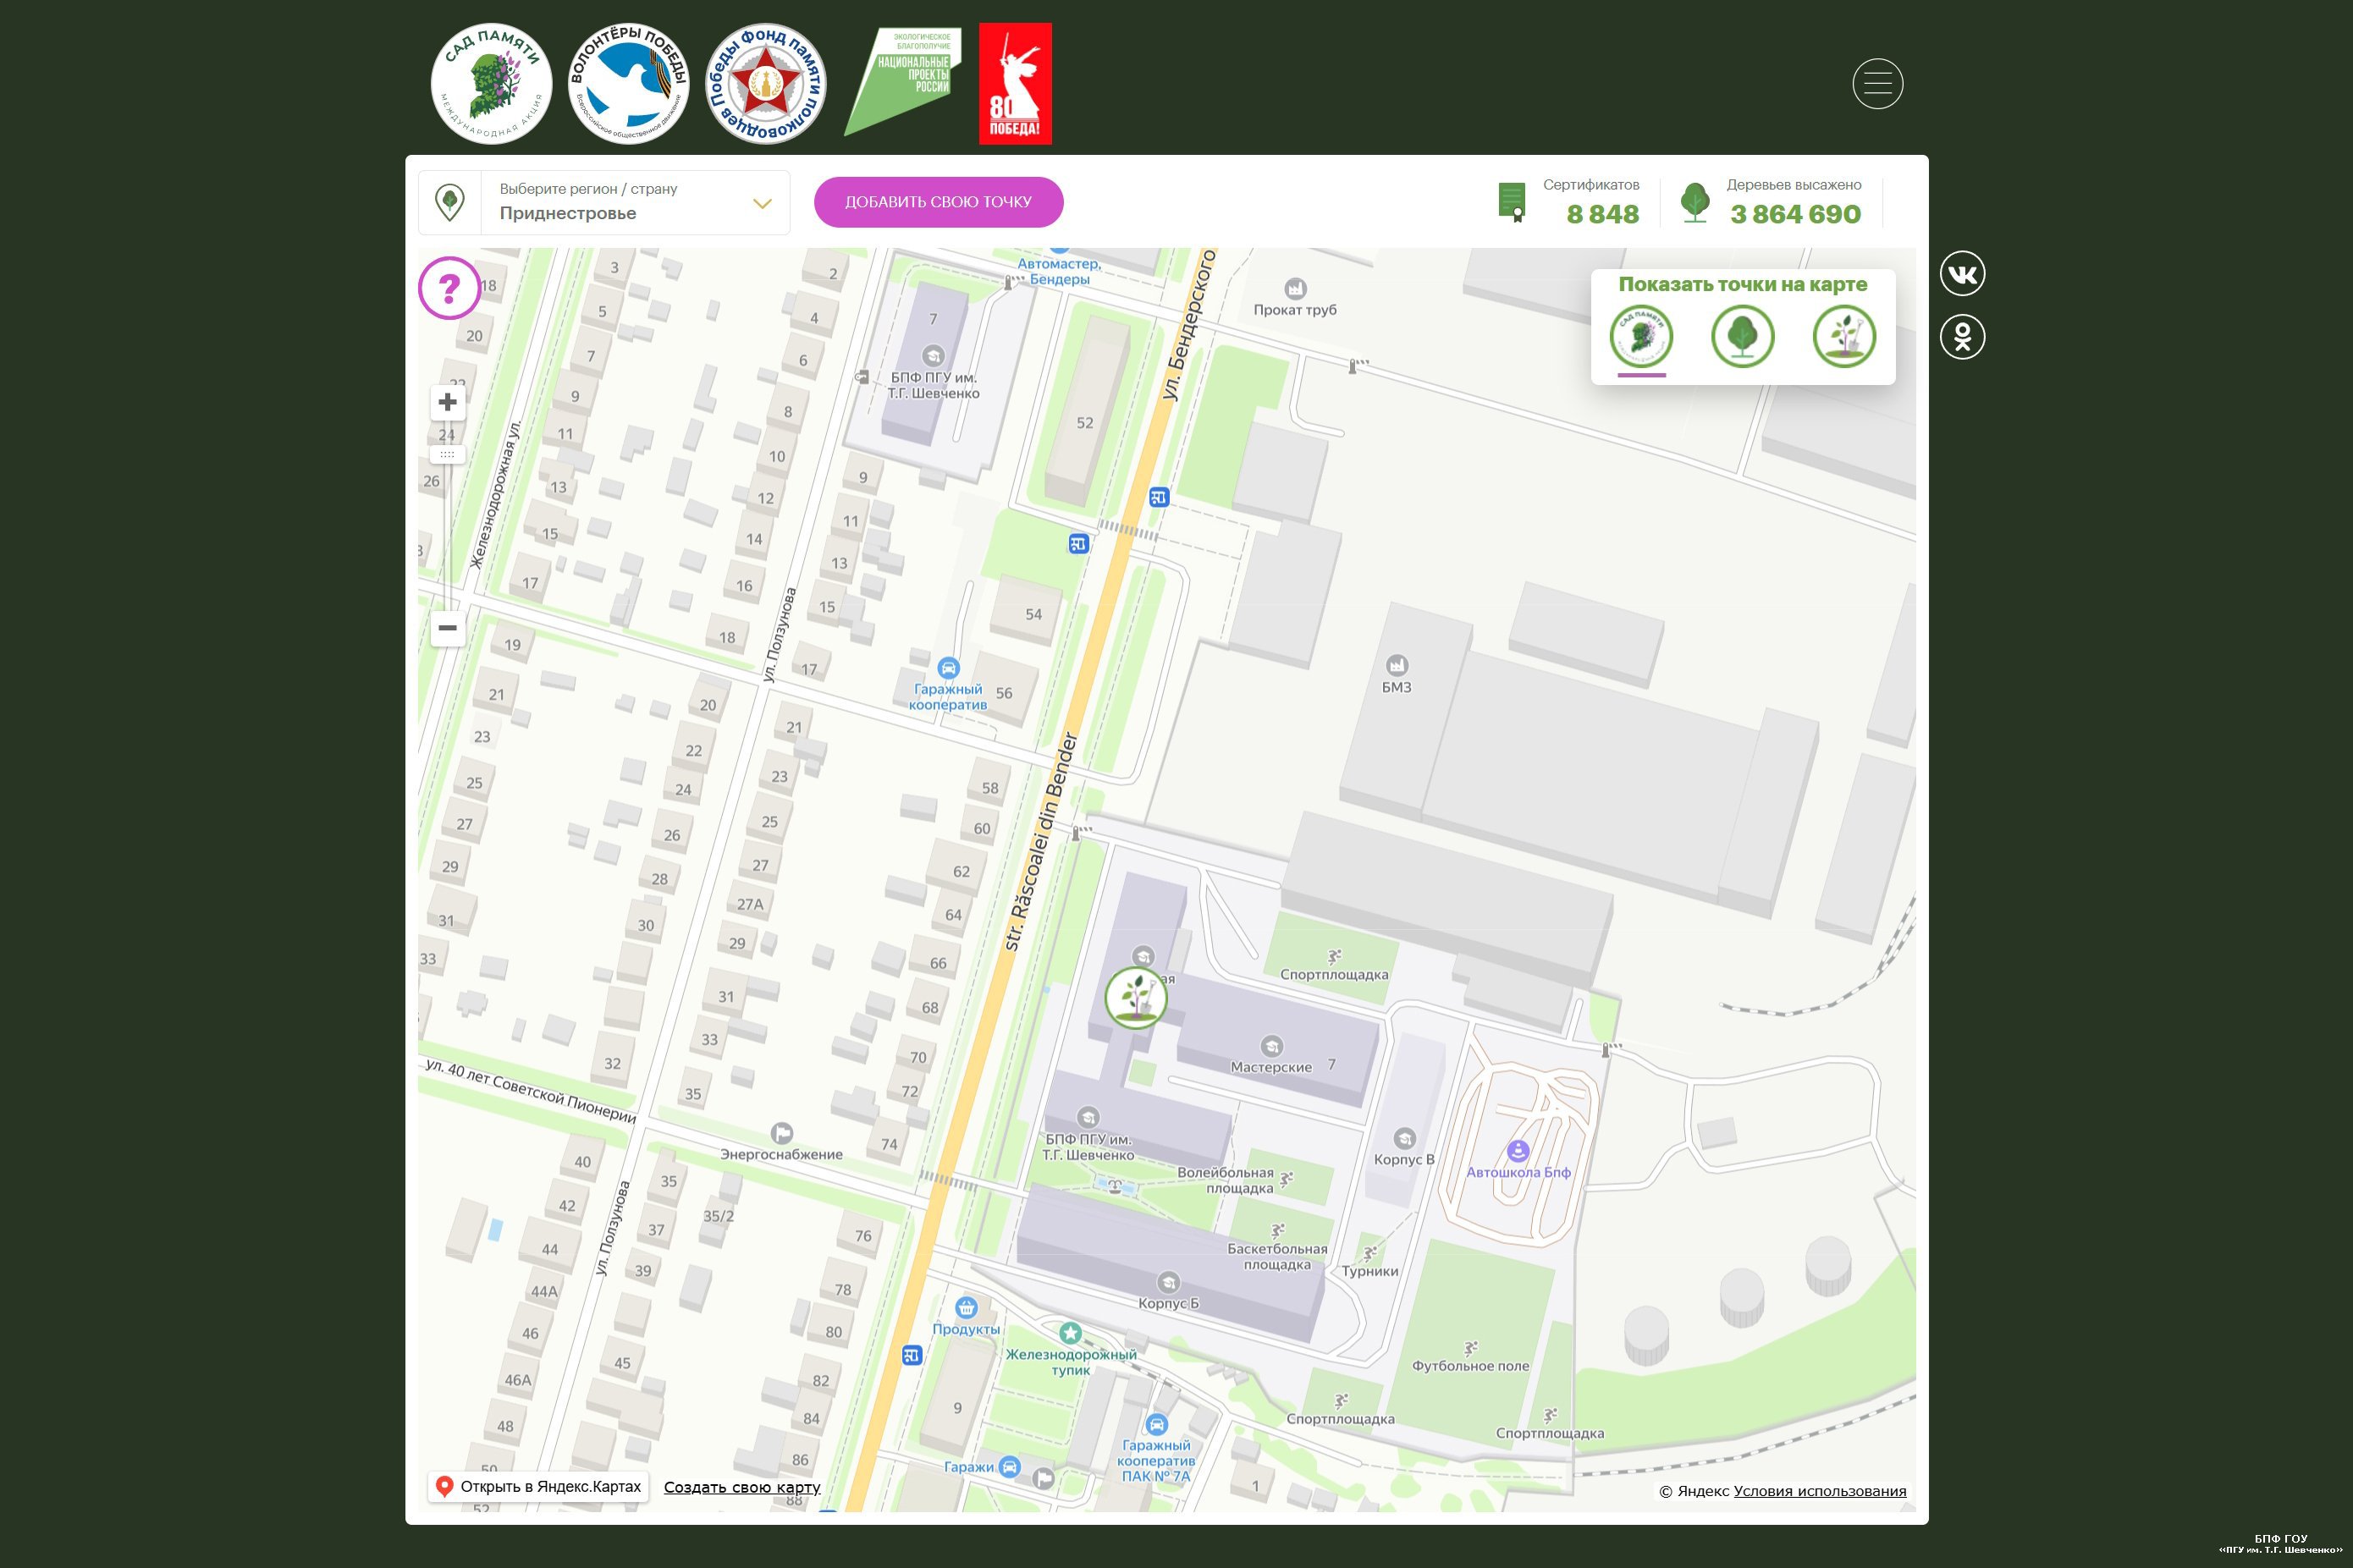Click the Создать свою карту link
Image resolution: width=2353 pixels, height=1568 pixels.
tap(742, 1487)
